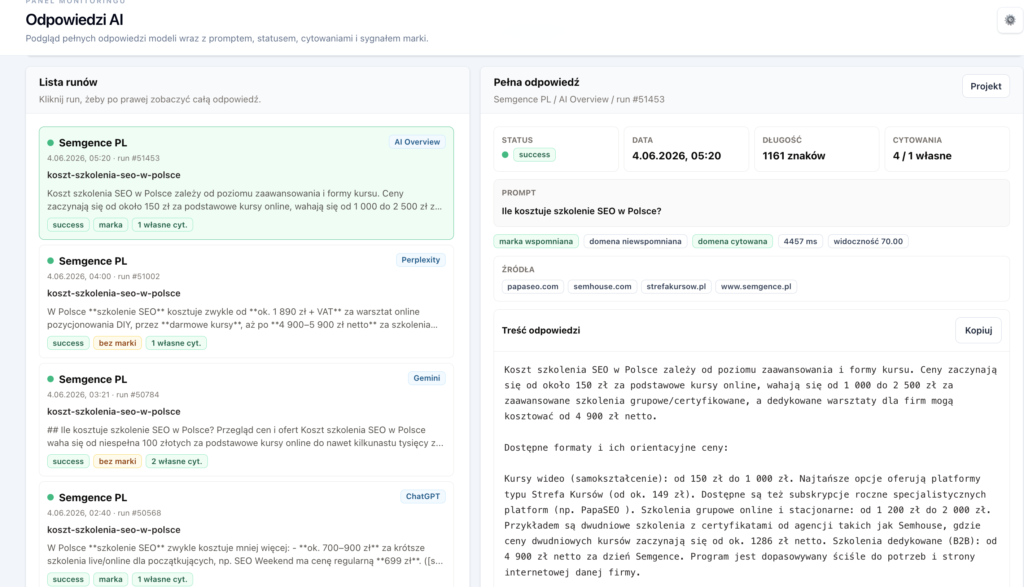Click the AI Overview badge
Viewport: 1024px width, 587px height.
point(417,142)
